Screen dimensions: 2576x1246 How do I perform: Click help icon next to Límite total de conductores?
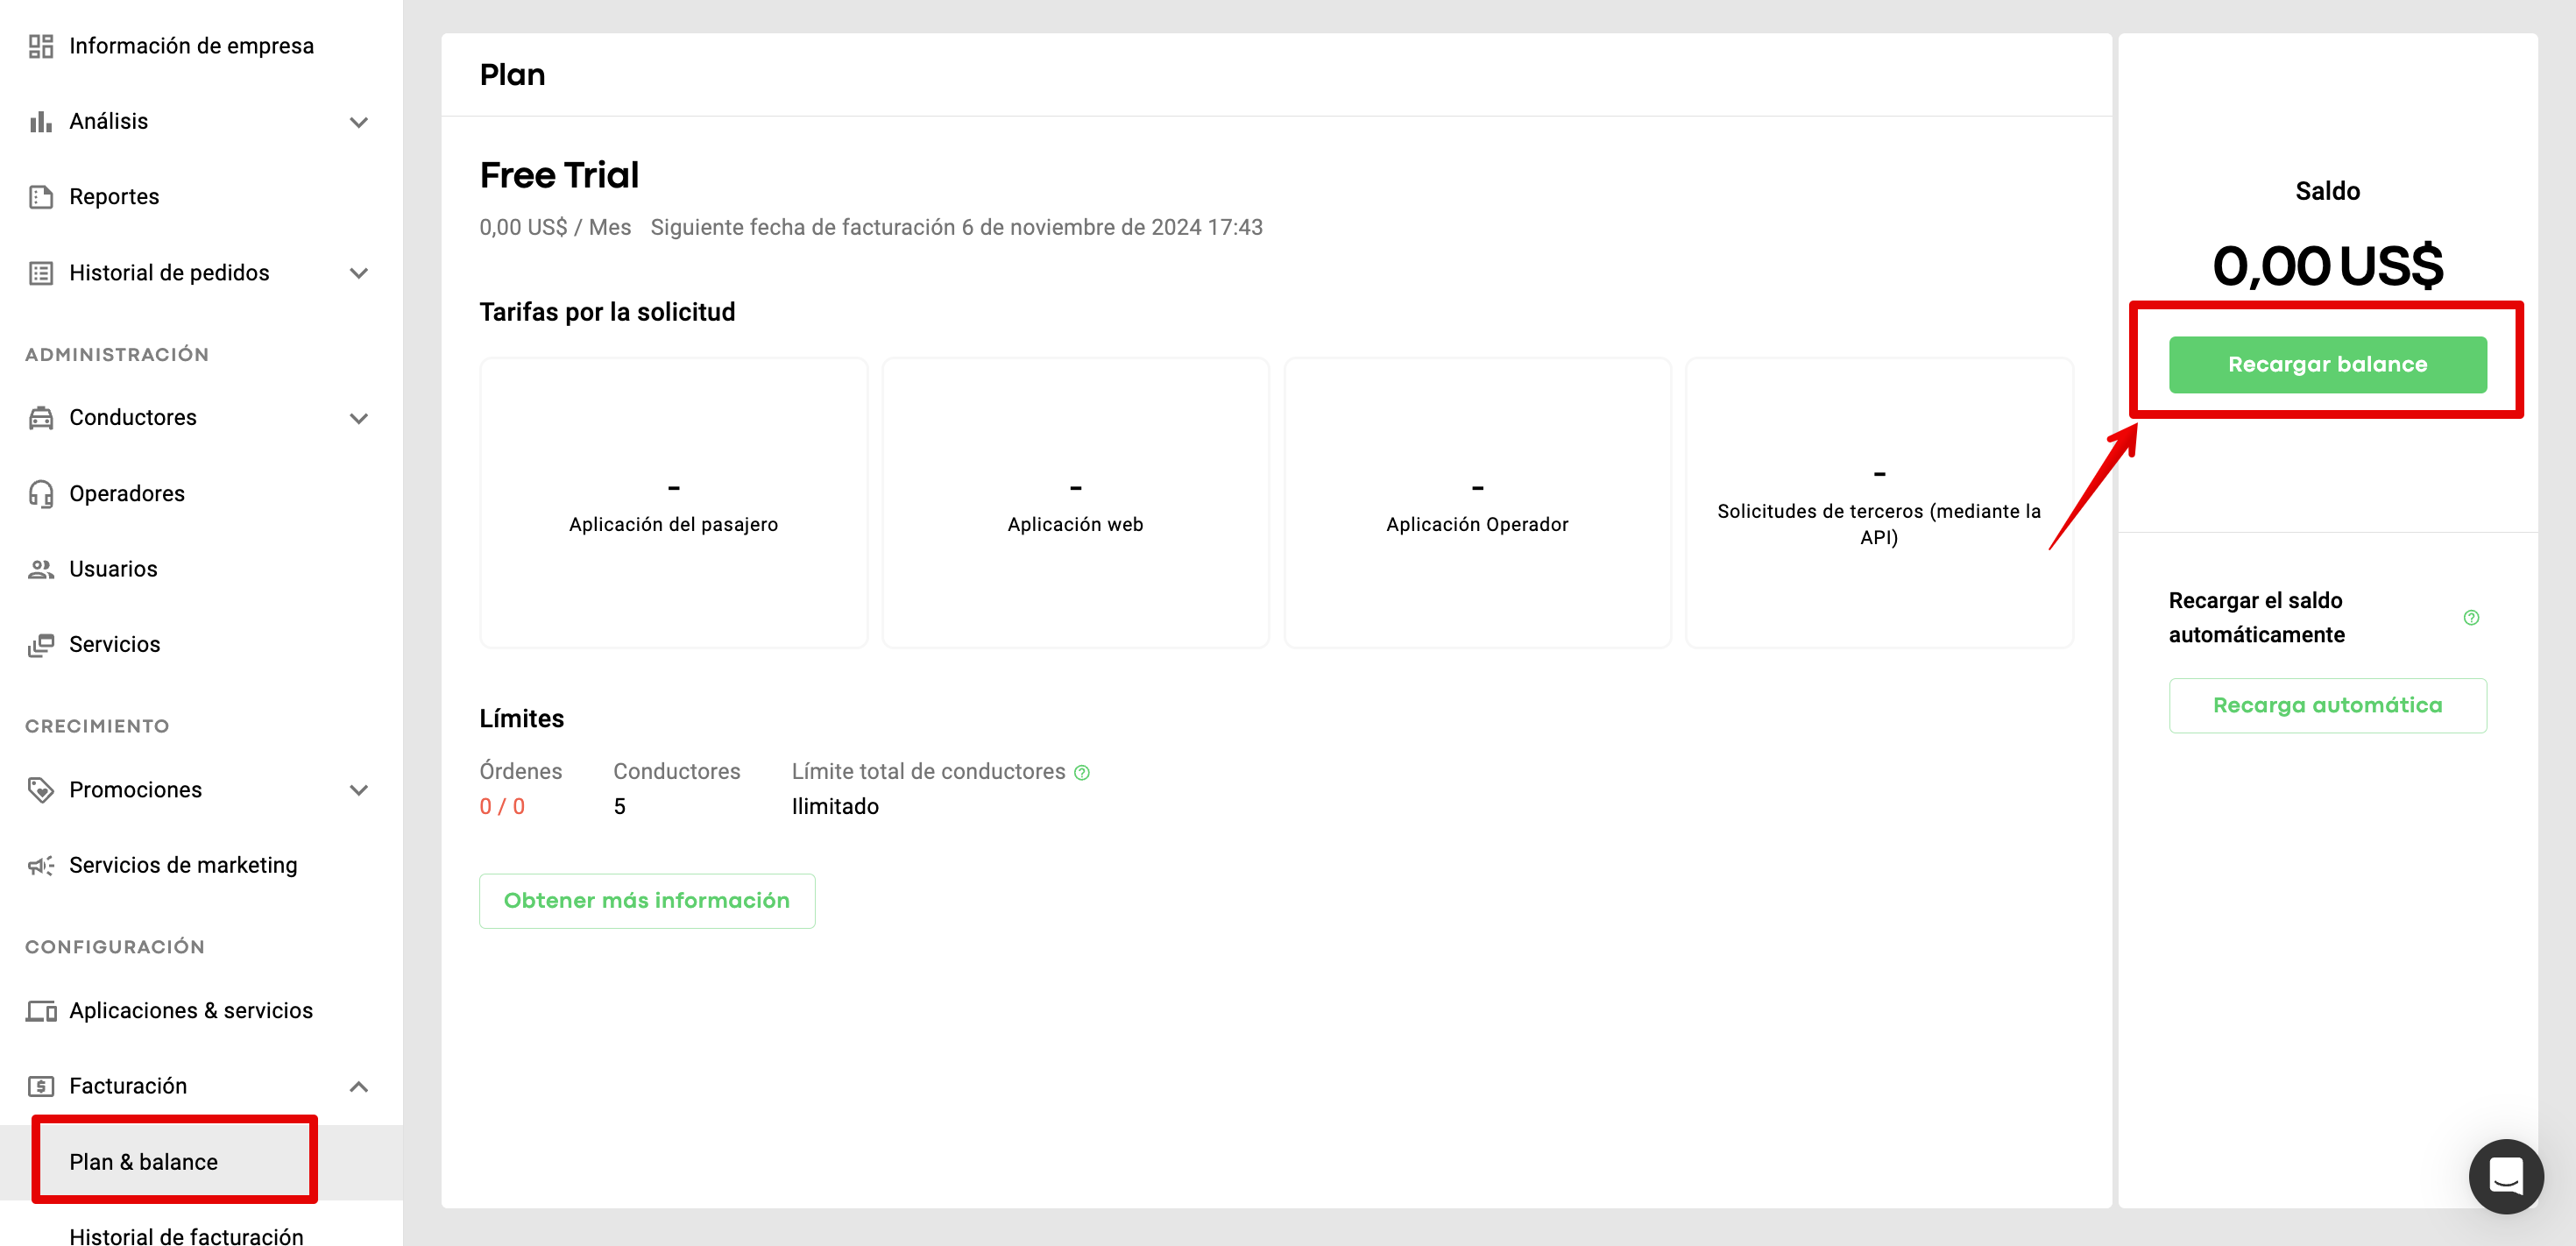1081,773
